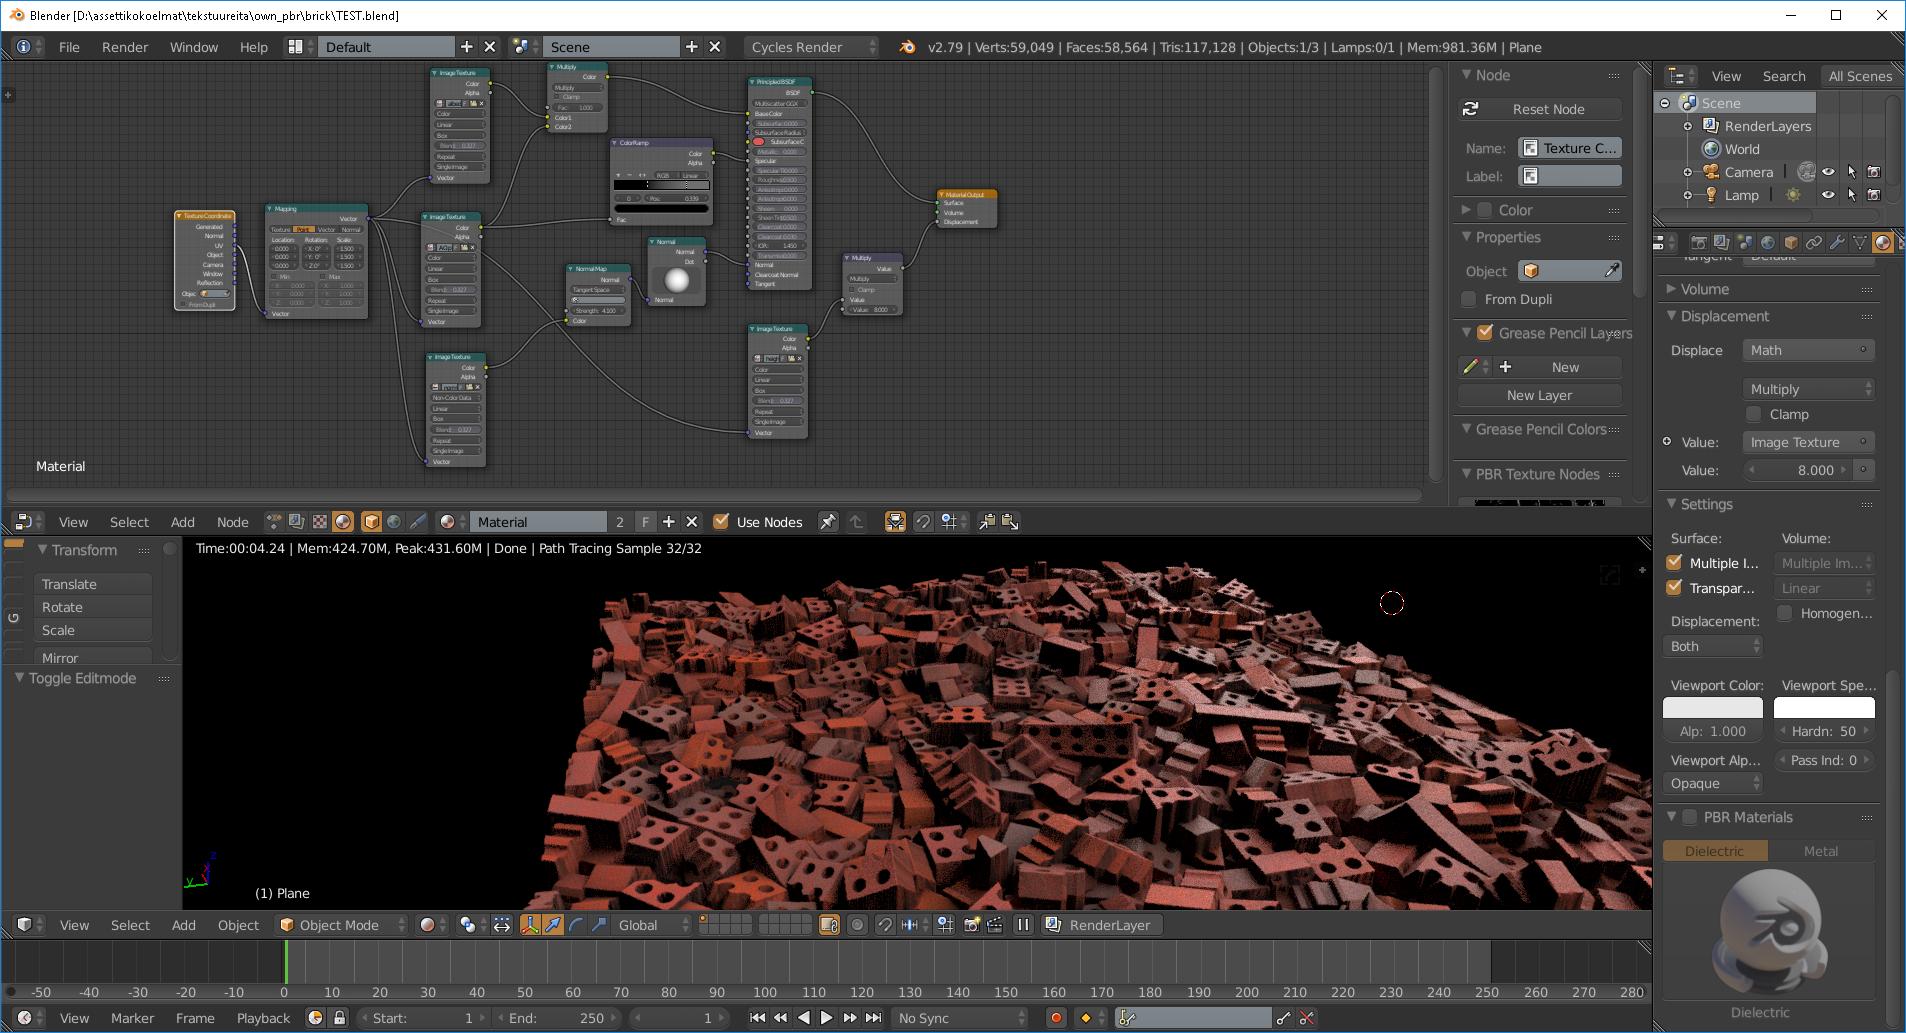Click the grease pencil draw pencil icon
The height and width of the screenshot is (1033, 1906).
[x=1470, y=367]
